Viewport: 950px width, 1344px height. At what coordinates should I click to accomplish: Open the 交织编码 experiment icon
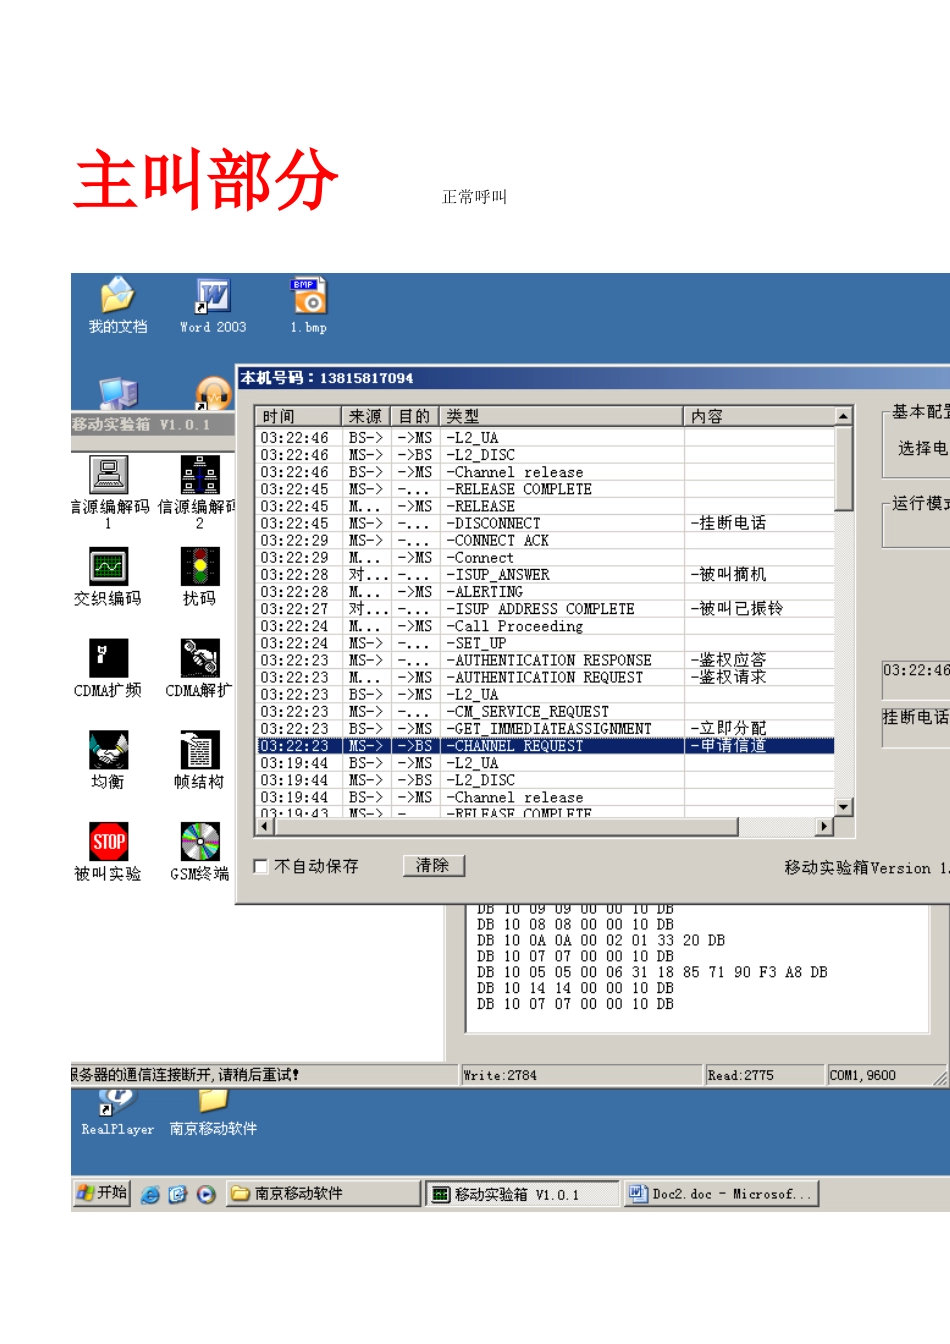point(108,577)
